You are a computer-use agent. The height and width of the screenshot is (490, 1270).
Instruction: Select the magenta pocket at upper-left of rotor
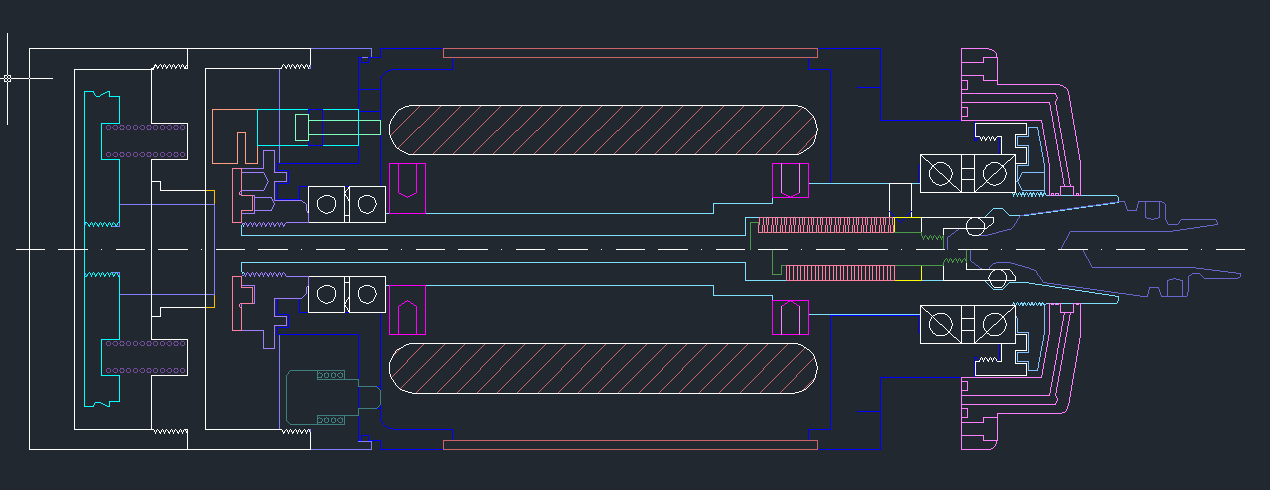pos(406,180)
